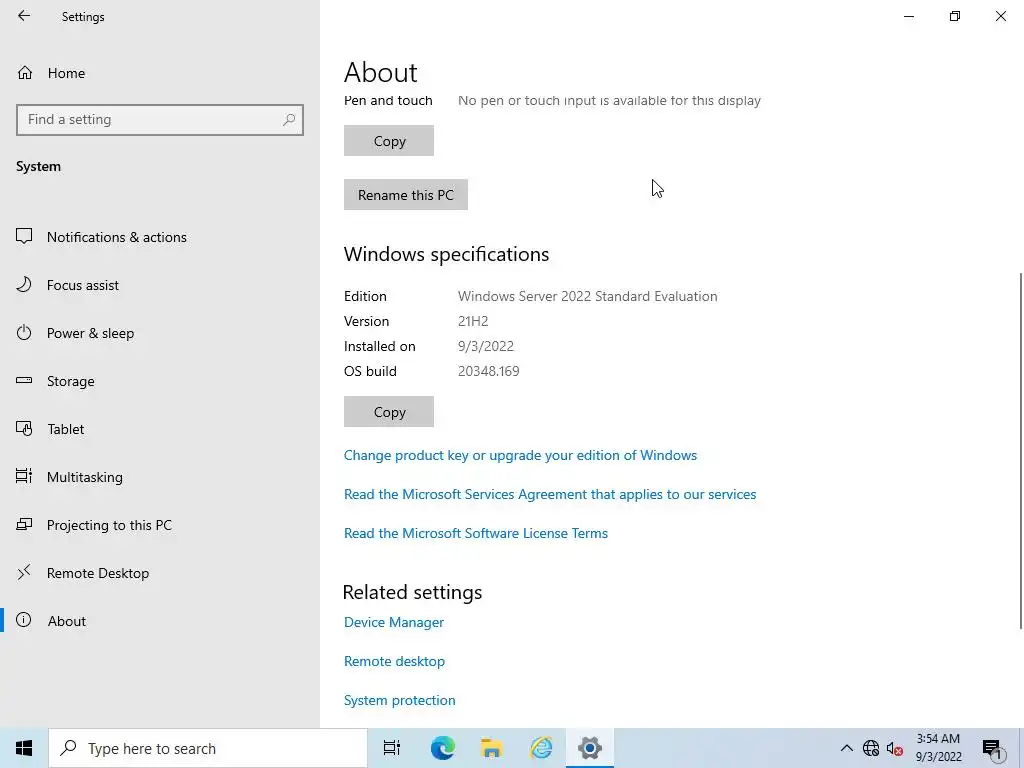Screen dimensions: 1024x768
Task: Open Remote desktop related setting link
Action: click(394, 662)
